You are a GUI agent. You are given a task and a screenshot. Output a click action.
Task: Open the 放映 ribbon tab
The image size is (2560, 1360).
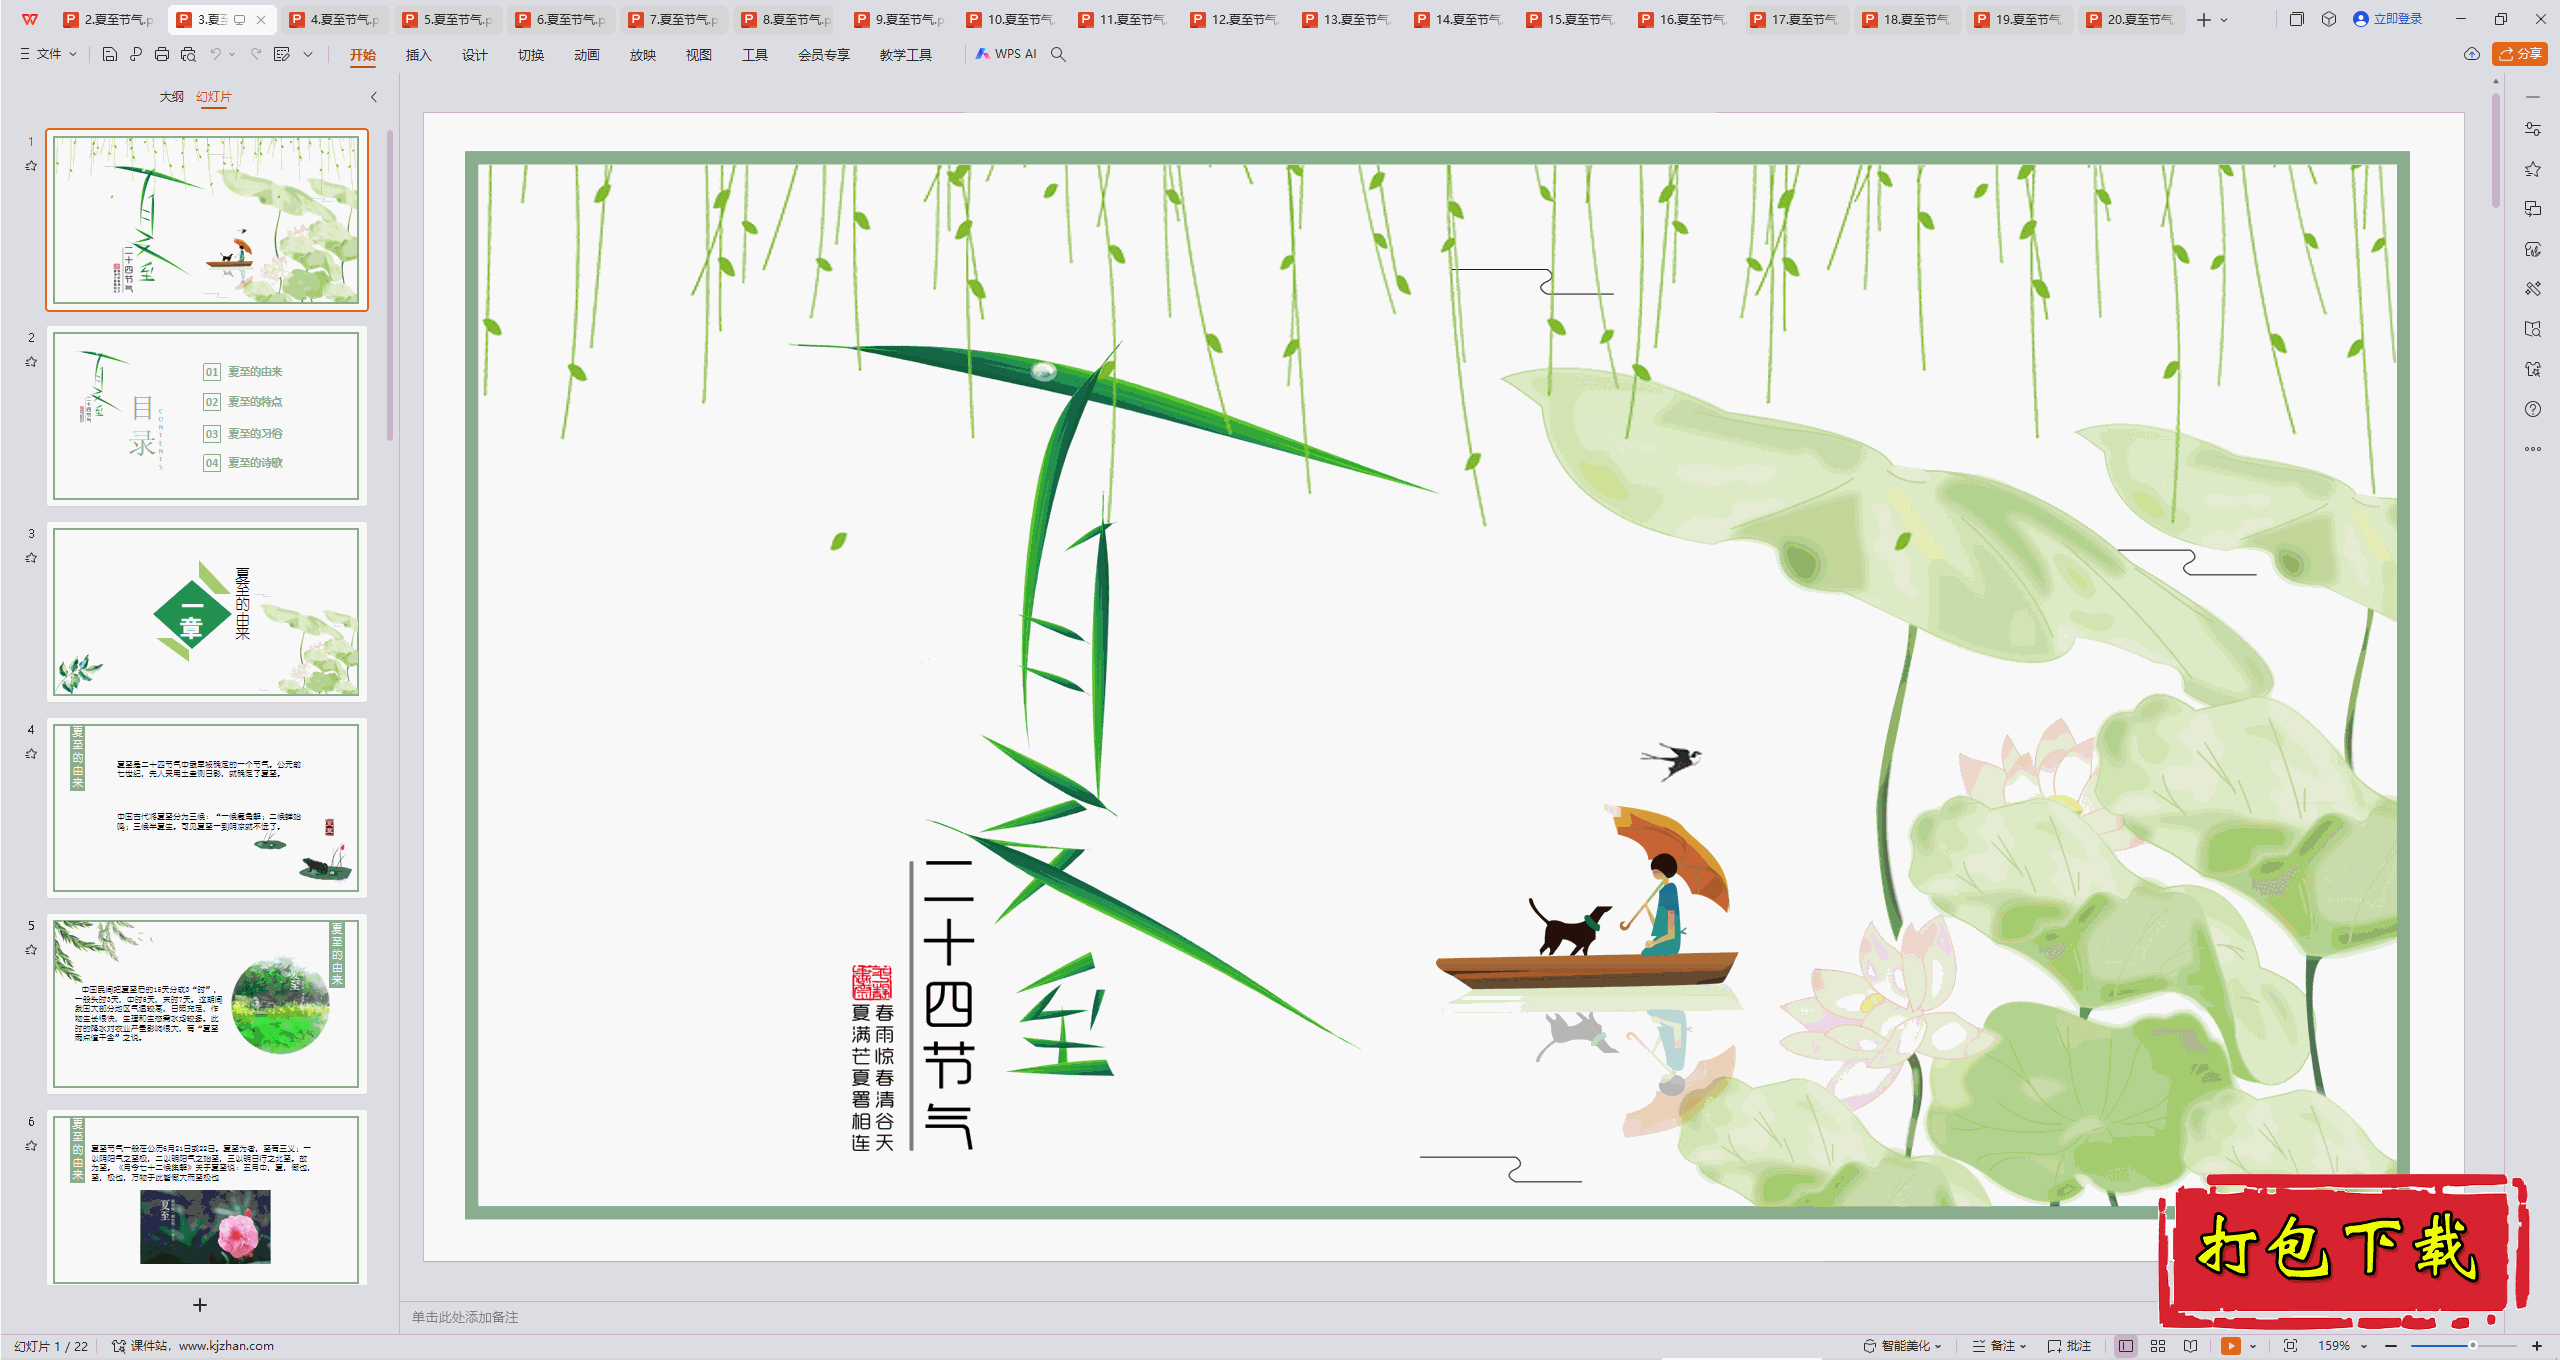coord(642,55)
